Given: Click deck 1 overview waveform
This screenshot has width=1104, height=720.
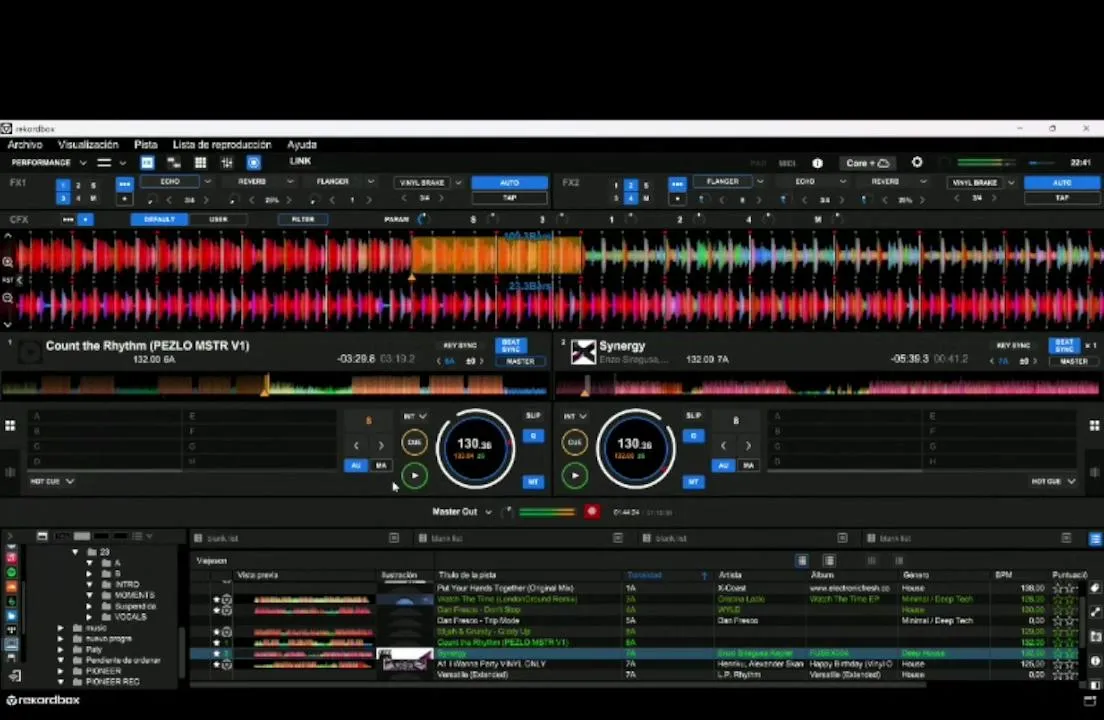Looking at the screenshot, I should (275, 386).
